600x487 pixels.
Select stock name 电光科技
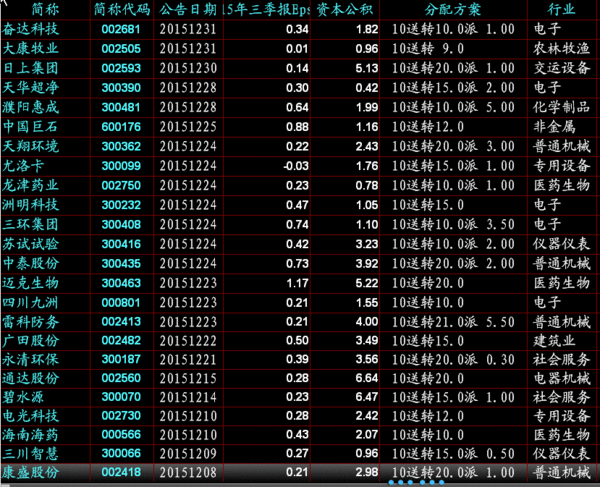click(30, 415)
